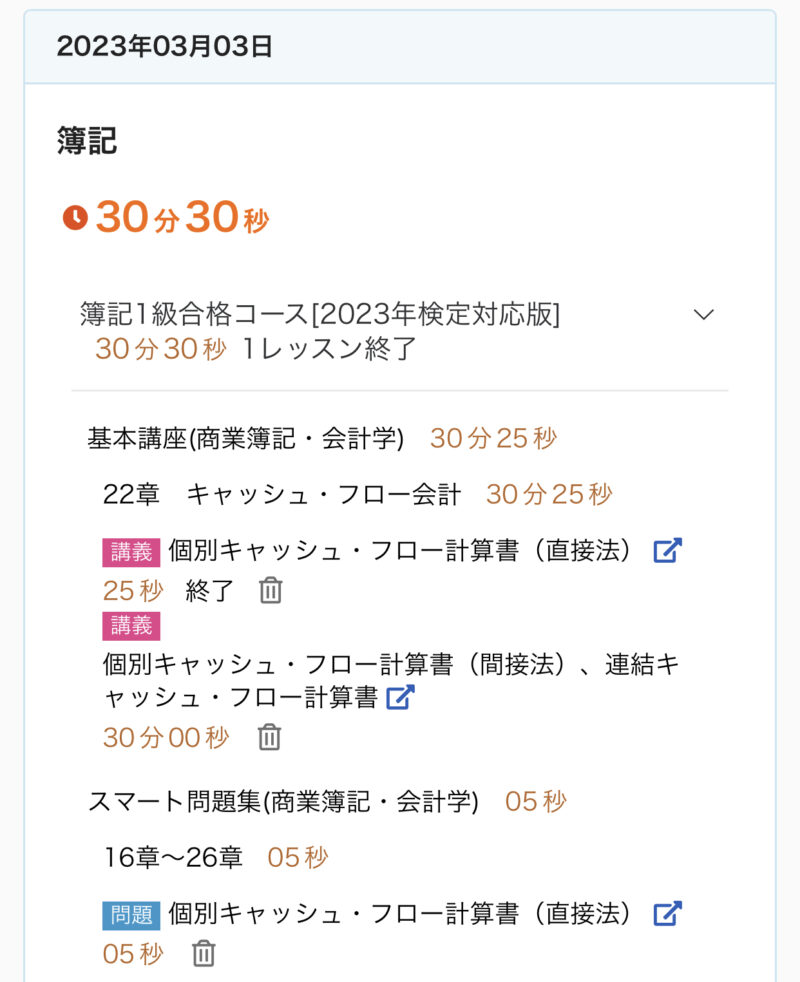The width and height of the screenshot is (800, 982).
Task: Click 22章 キャッシュ・フロー会計 chapter
Action: pyautogui.click(x=282, y=494)
